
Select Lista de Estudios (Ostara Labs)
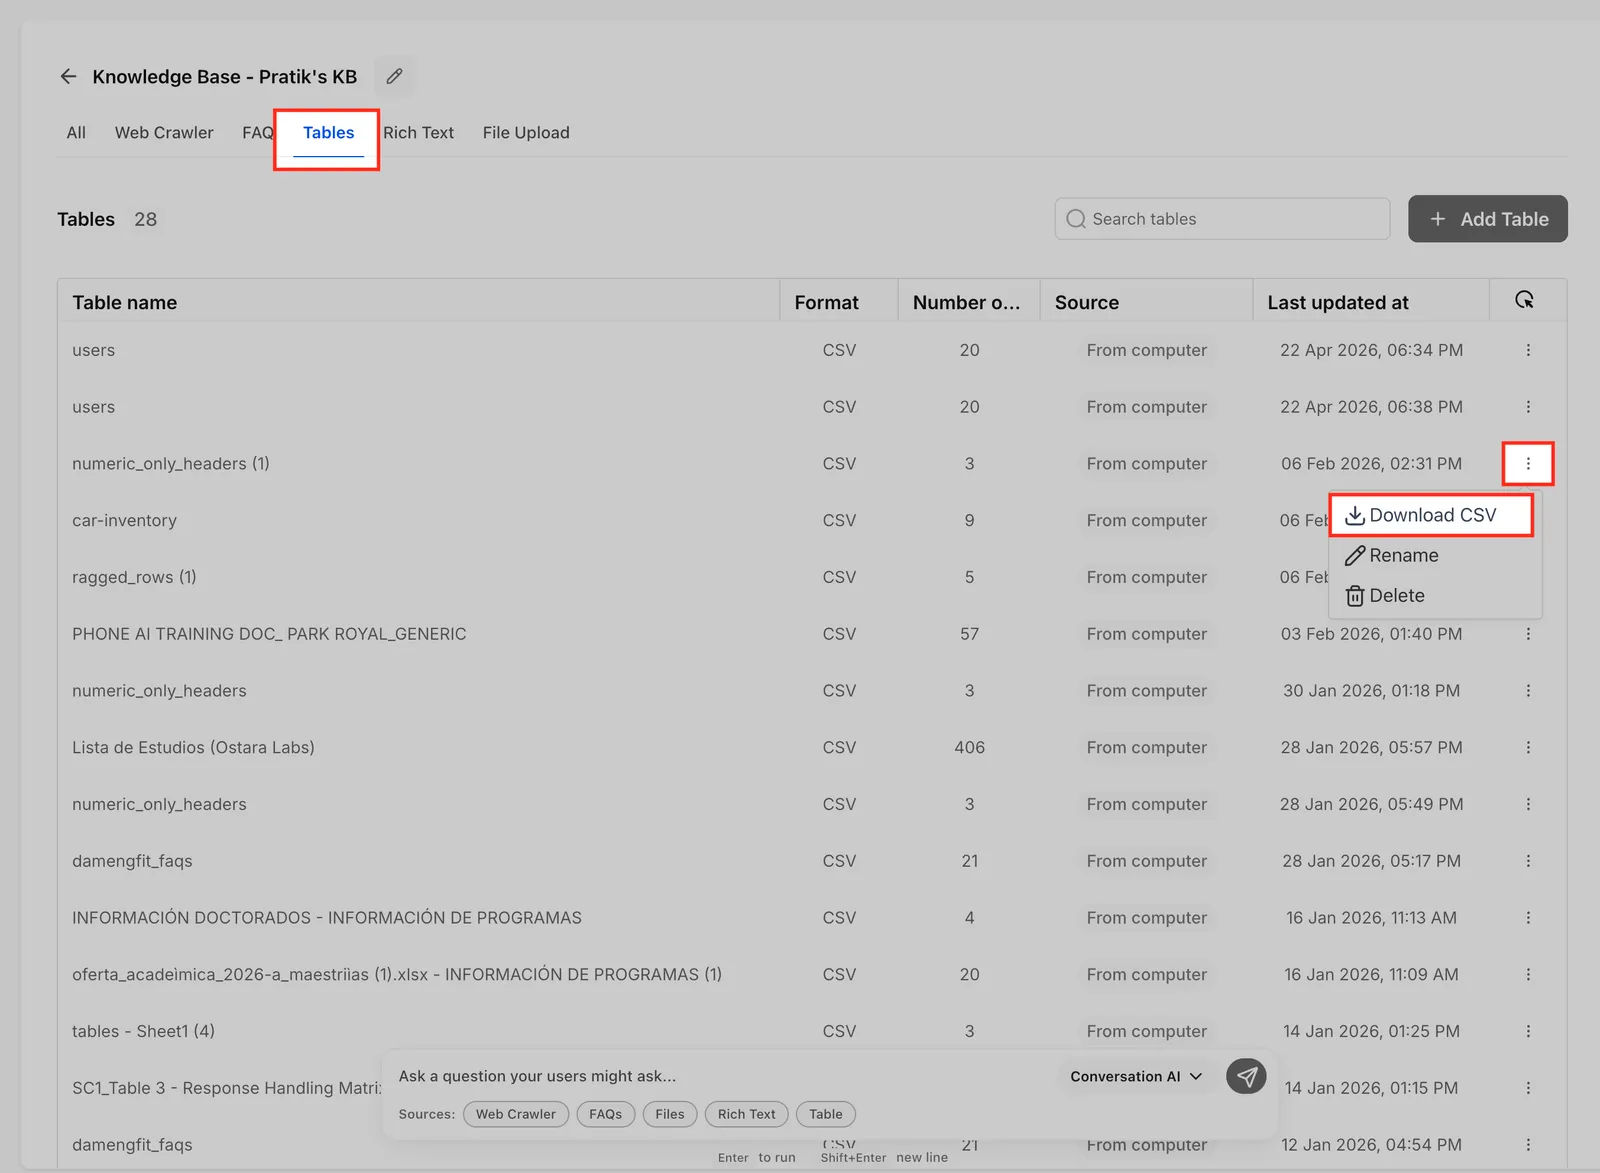[x=193, y=748]
